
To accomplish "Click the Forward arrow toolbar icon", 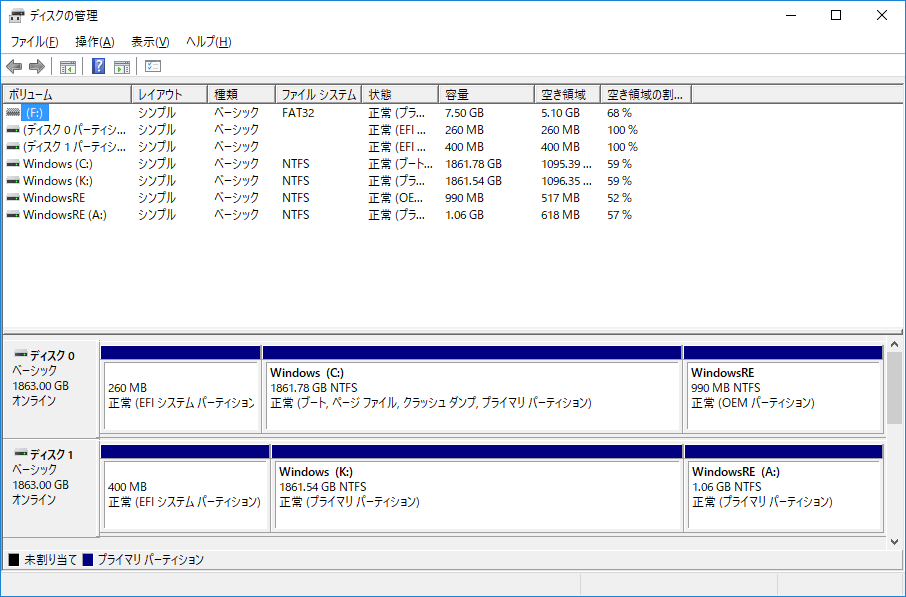I will (x=37, y=67).
